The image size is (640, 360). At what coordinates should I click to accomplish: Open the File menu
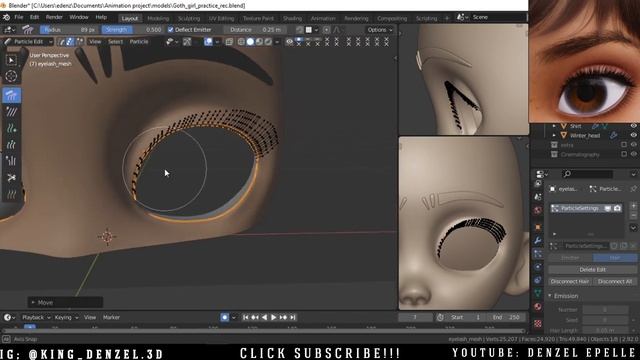[19, 18]
